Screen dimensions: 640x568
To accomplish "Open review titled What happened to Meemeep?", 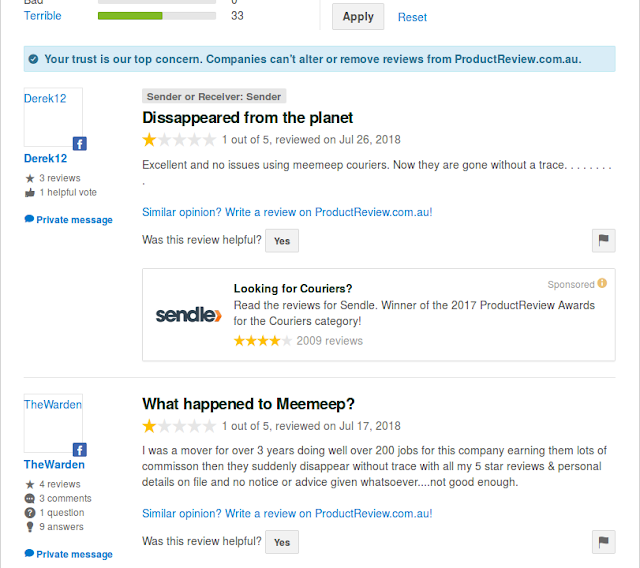I will [248, 404].
